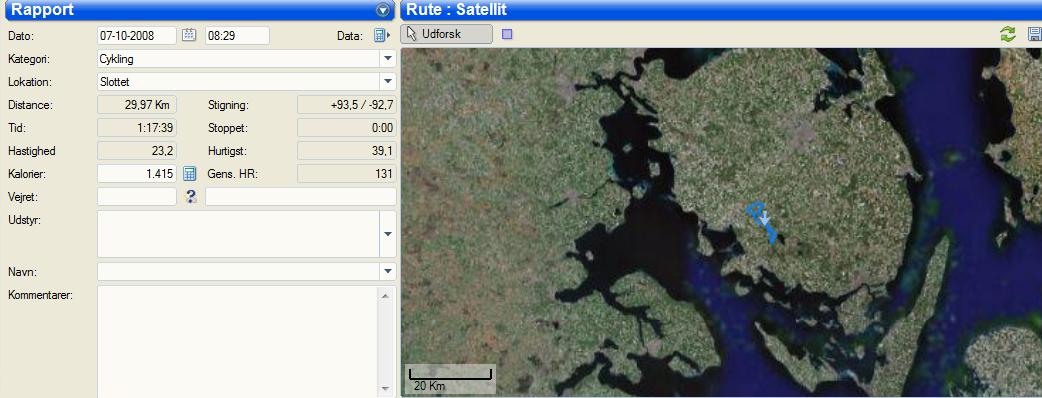Click the Hurtigst value 39,1
This screenshot has height=398, width=1042.
coord(346,151)
